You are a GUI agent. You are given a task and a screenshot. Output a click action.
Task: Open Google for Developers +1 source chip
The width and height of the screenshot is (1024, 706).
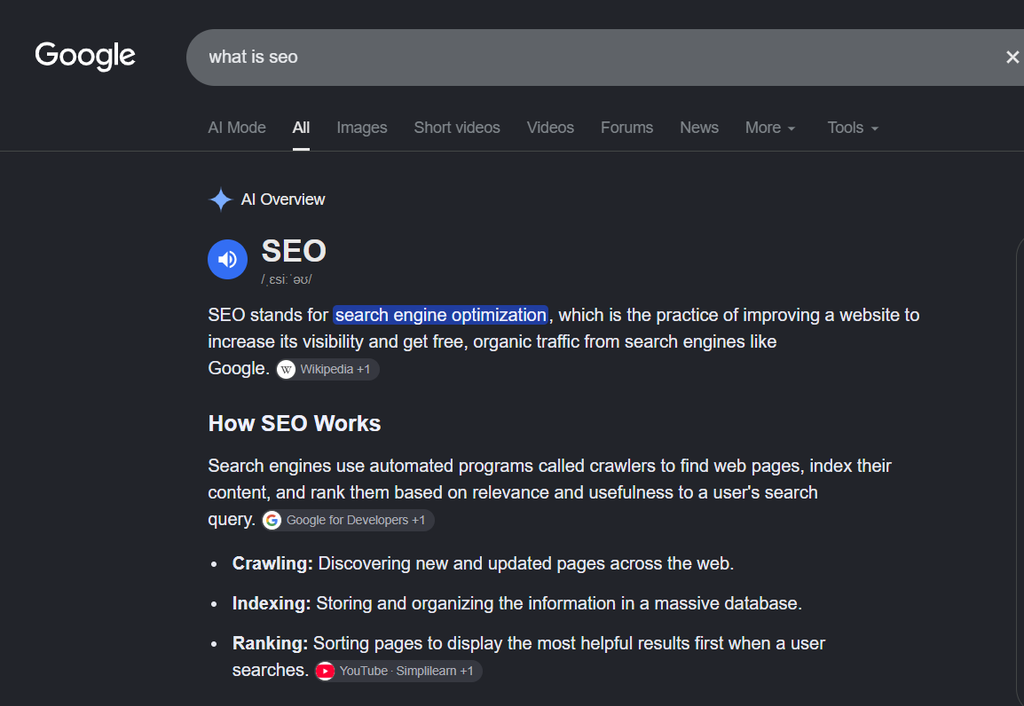(347, 520)
